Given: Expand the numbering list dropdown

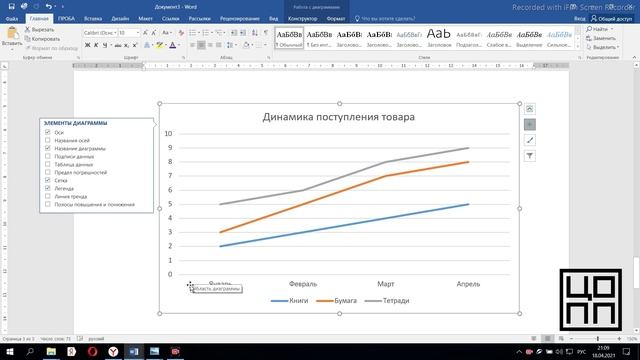Looking at the screenshot, I should (212, 33).
